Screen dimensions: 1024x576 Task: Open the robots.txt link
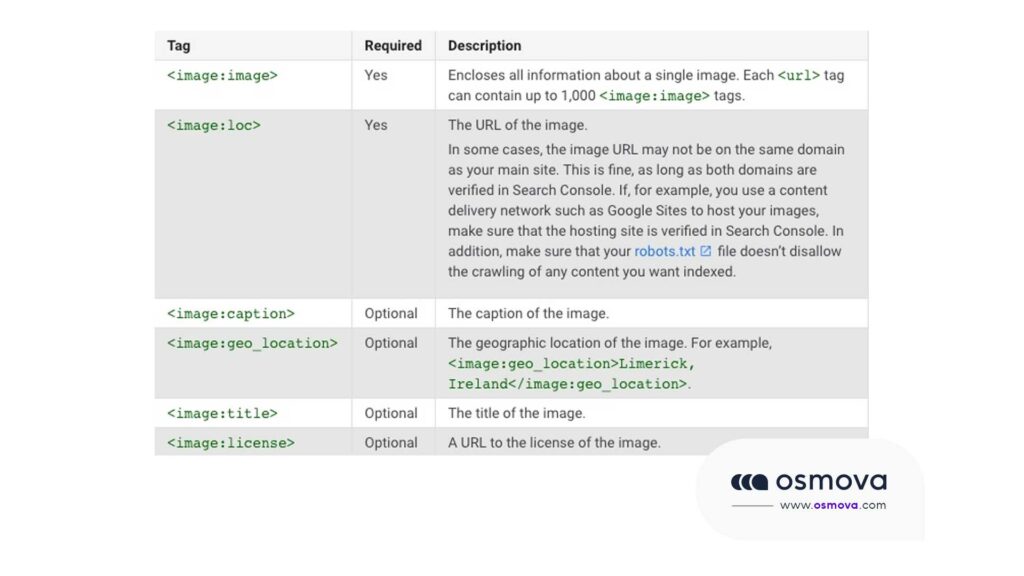pos(664,251)
